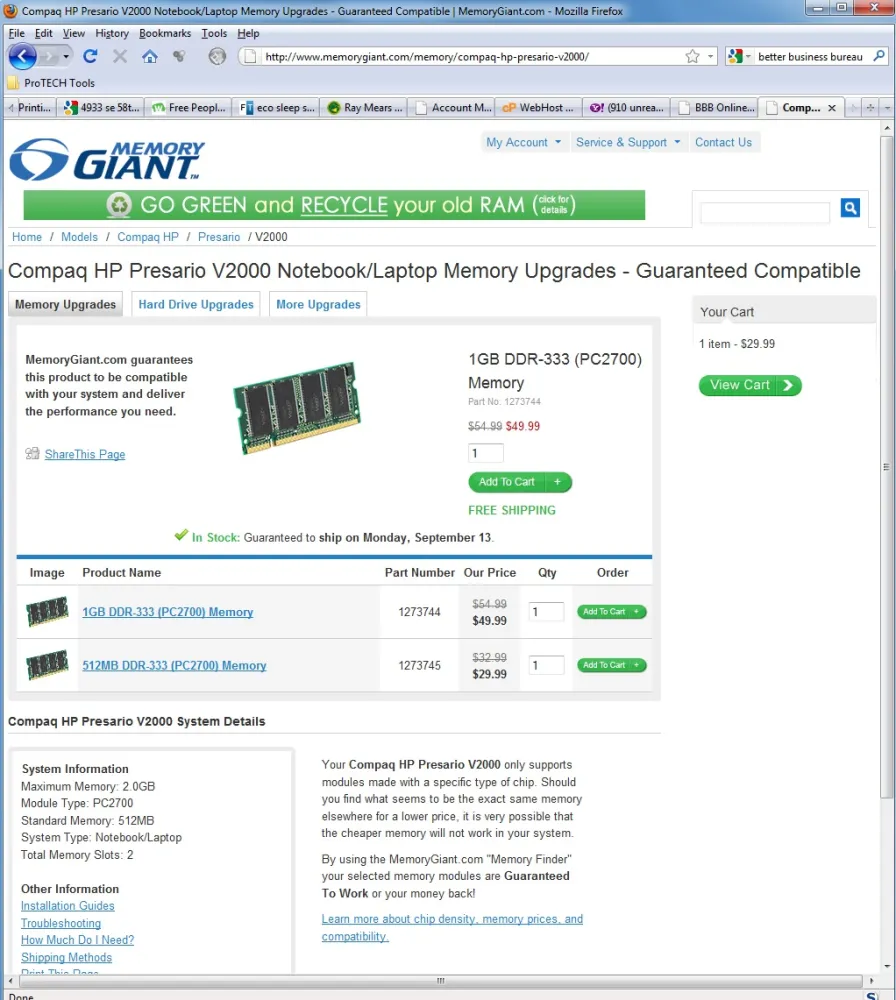This screenshot has height=1000, width=896.
Task: Click the GO GREEN and RECYCLE banner
Action: click(334, 205)
